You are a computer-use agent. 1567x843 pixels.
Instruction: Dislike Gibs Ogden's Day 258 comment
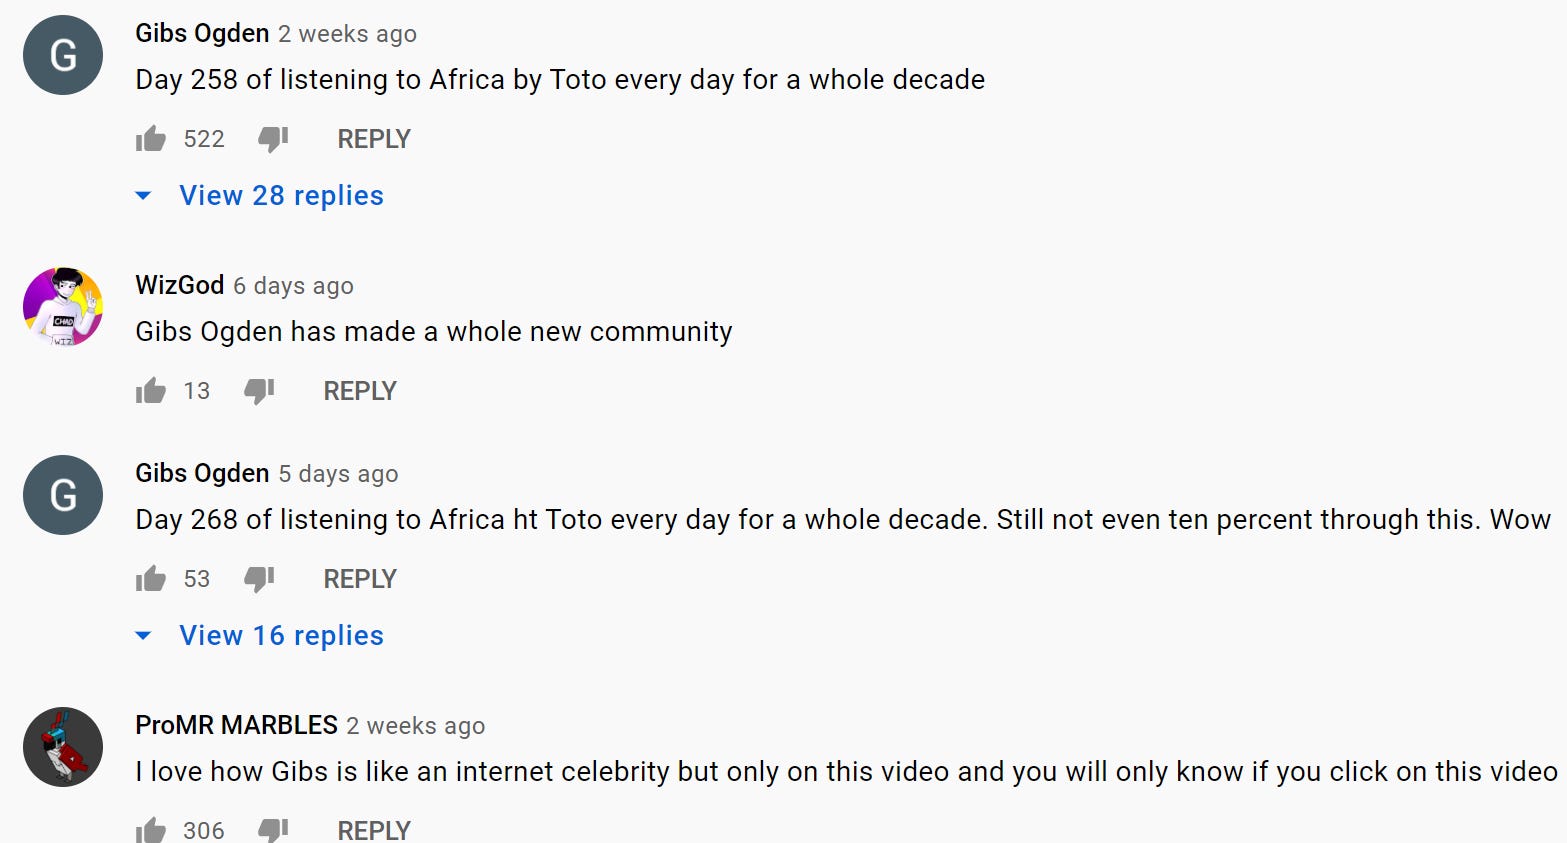pos(273,139)
